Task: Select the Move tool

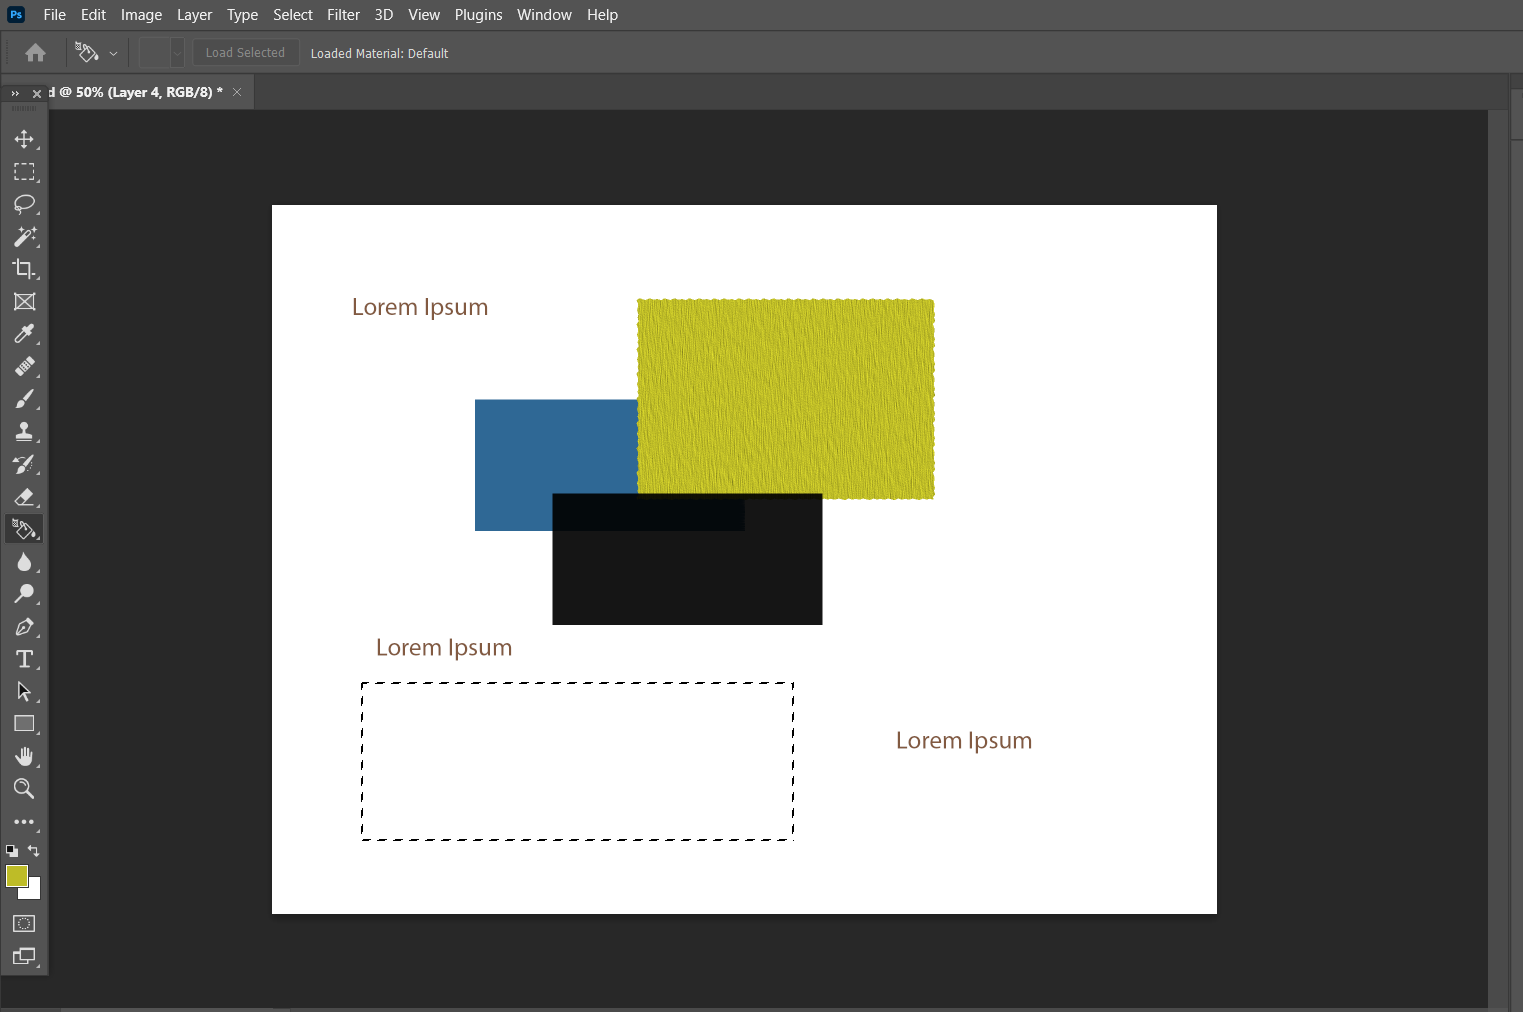Action: pyautogui.click(x=24, y=139)
